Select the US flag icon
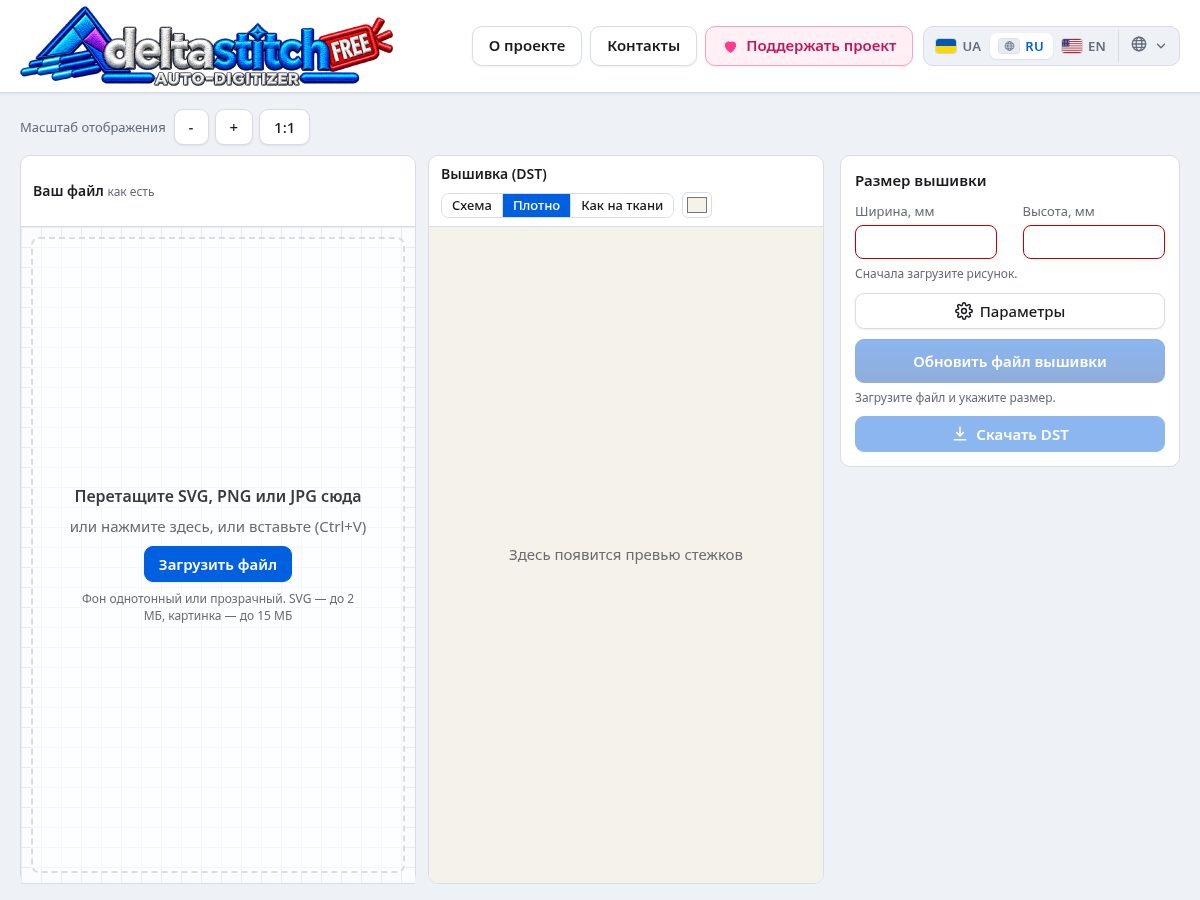The image size is (1200, 900). click(x=1072, y=46)
